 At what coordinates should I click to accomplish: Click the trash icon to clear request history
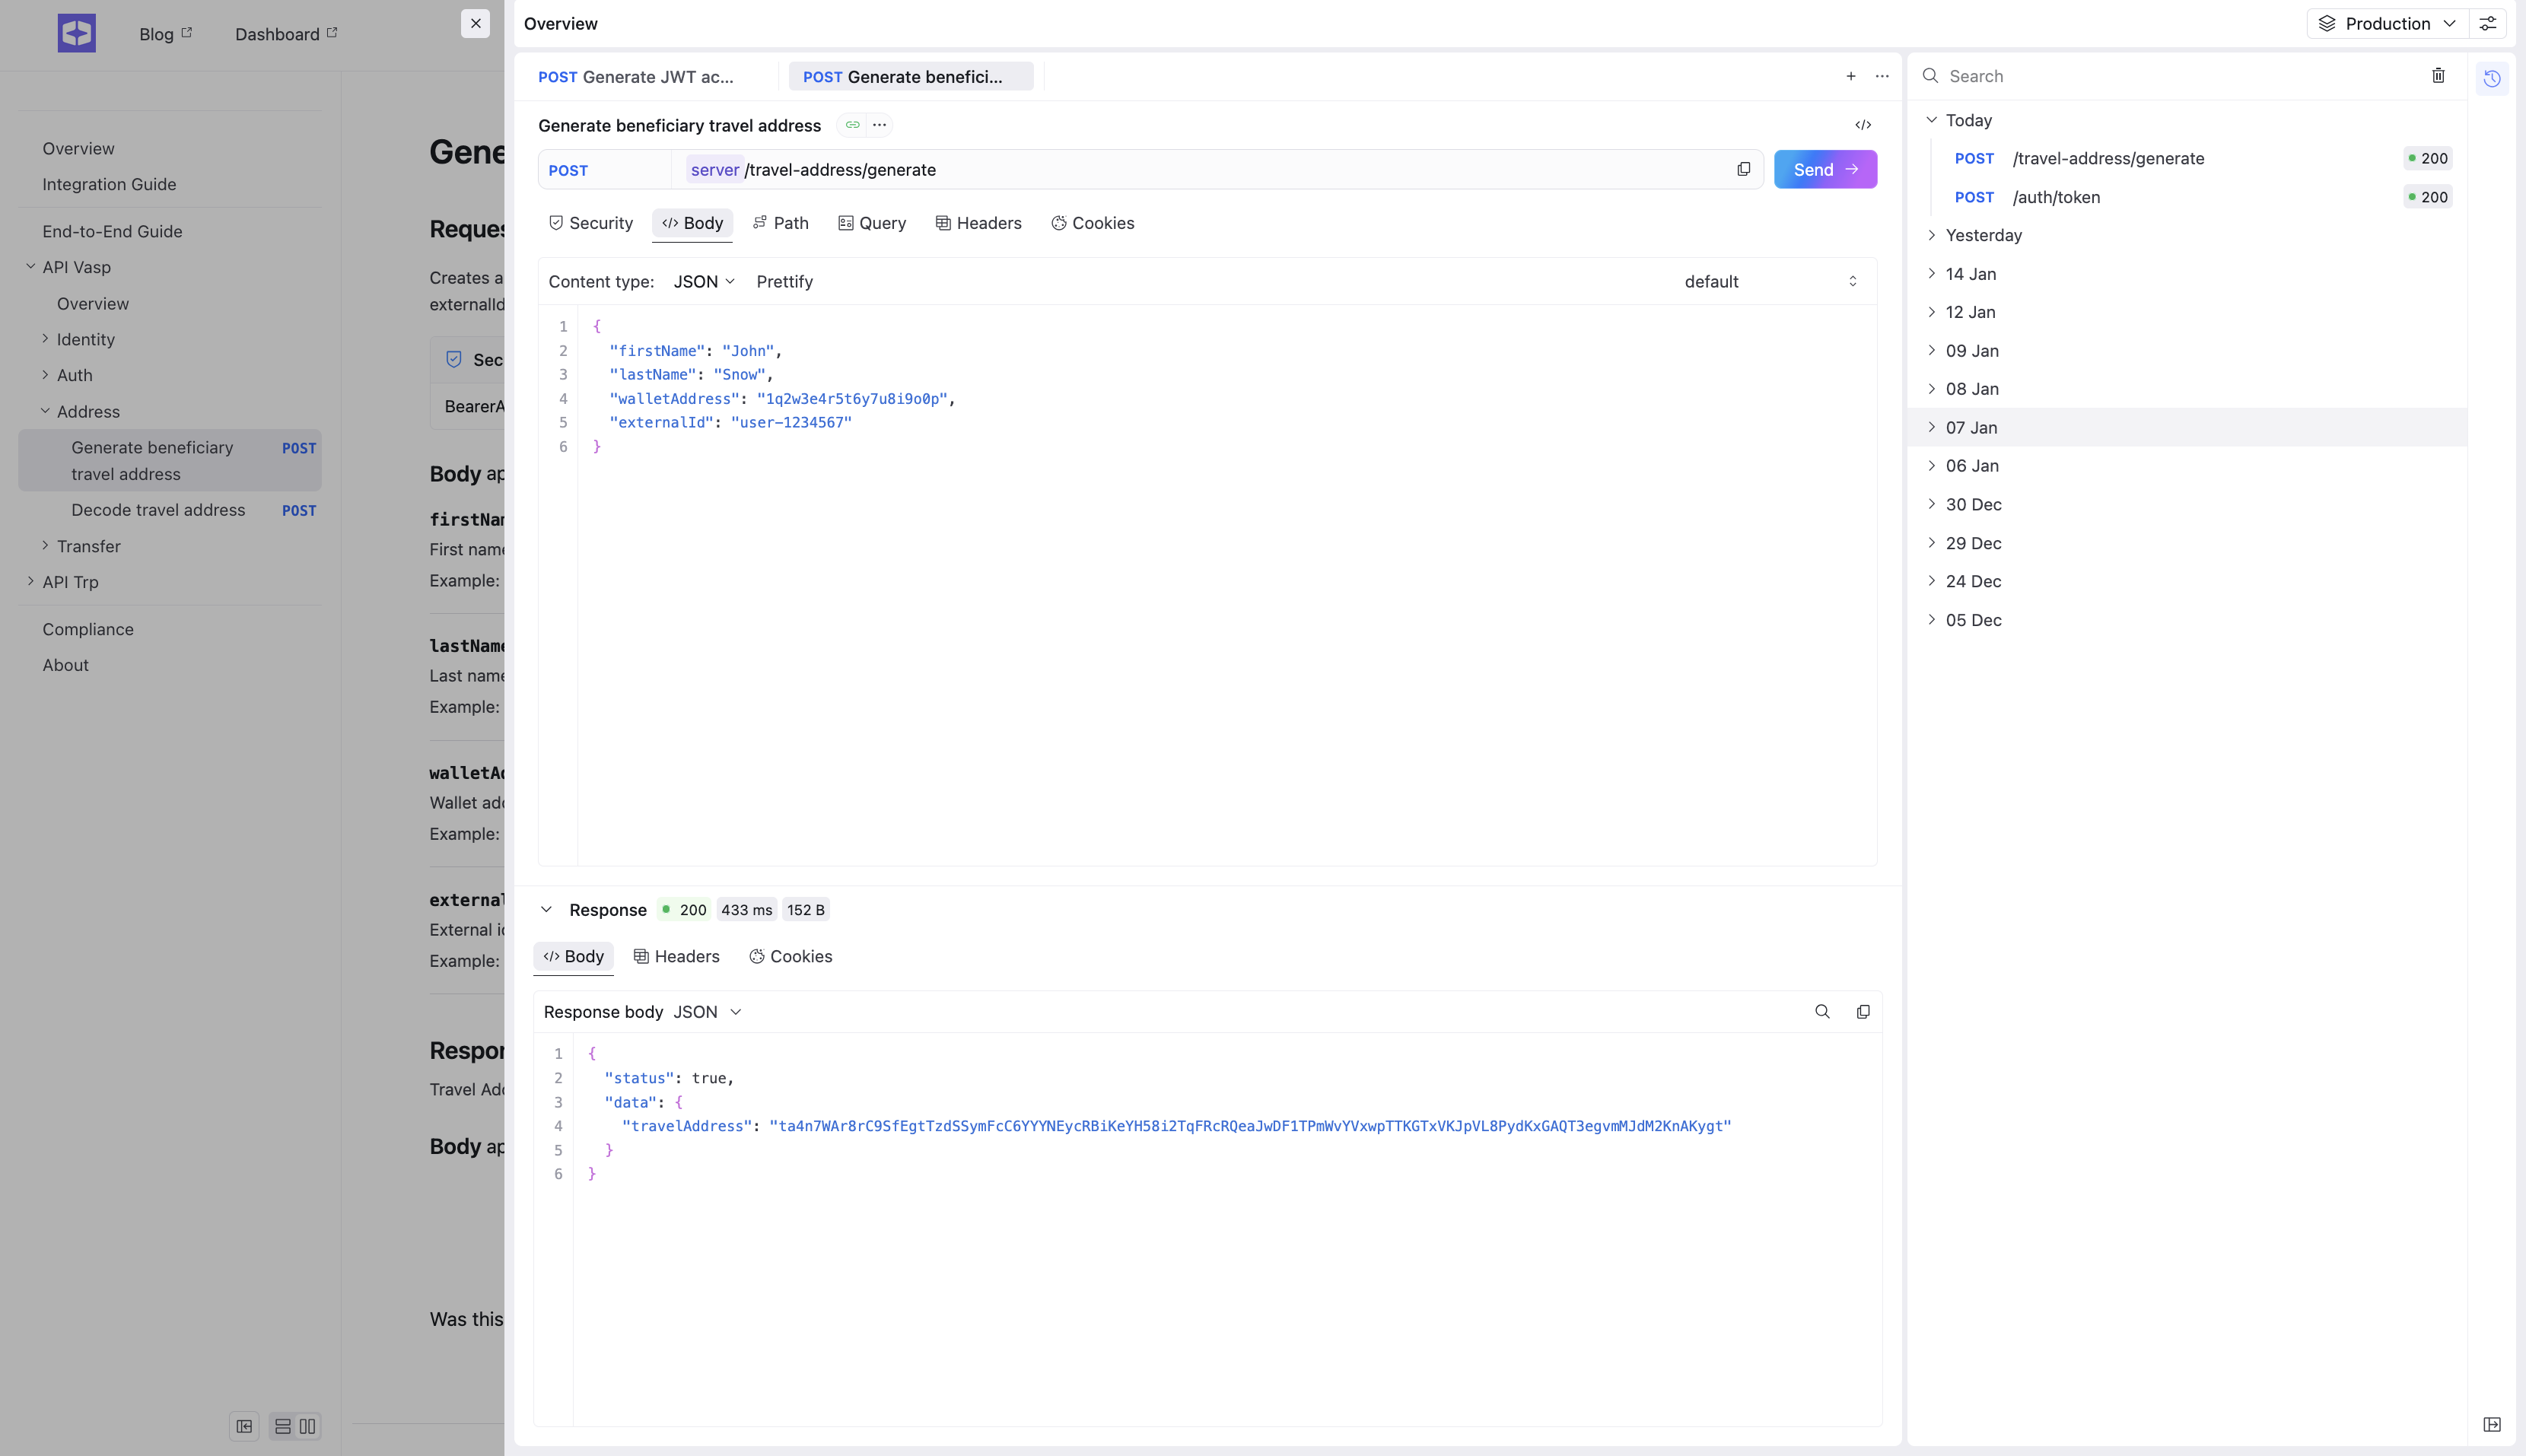(x=2438, y=76)
